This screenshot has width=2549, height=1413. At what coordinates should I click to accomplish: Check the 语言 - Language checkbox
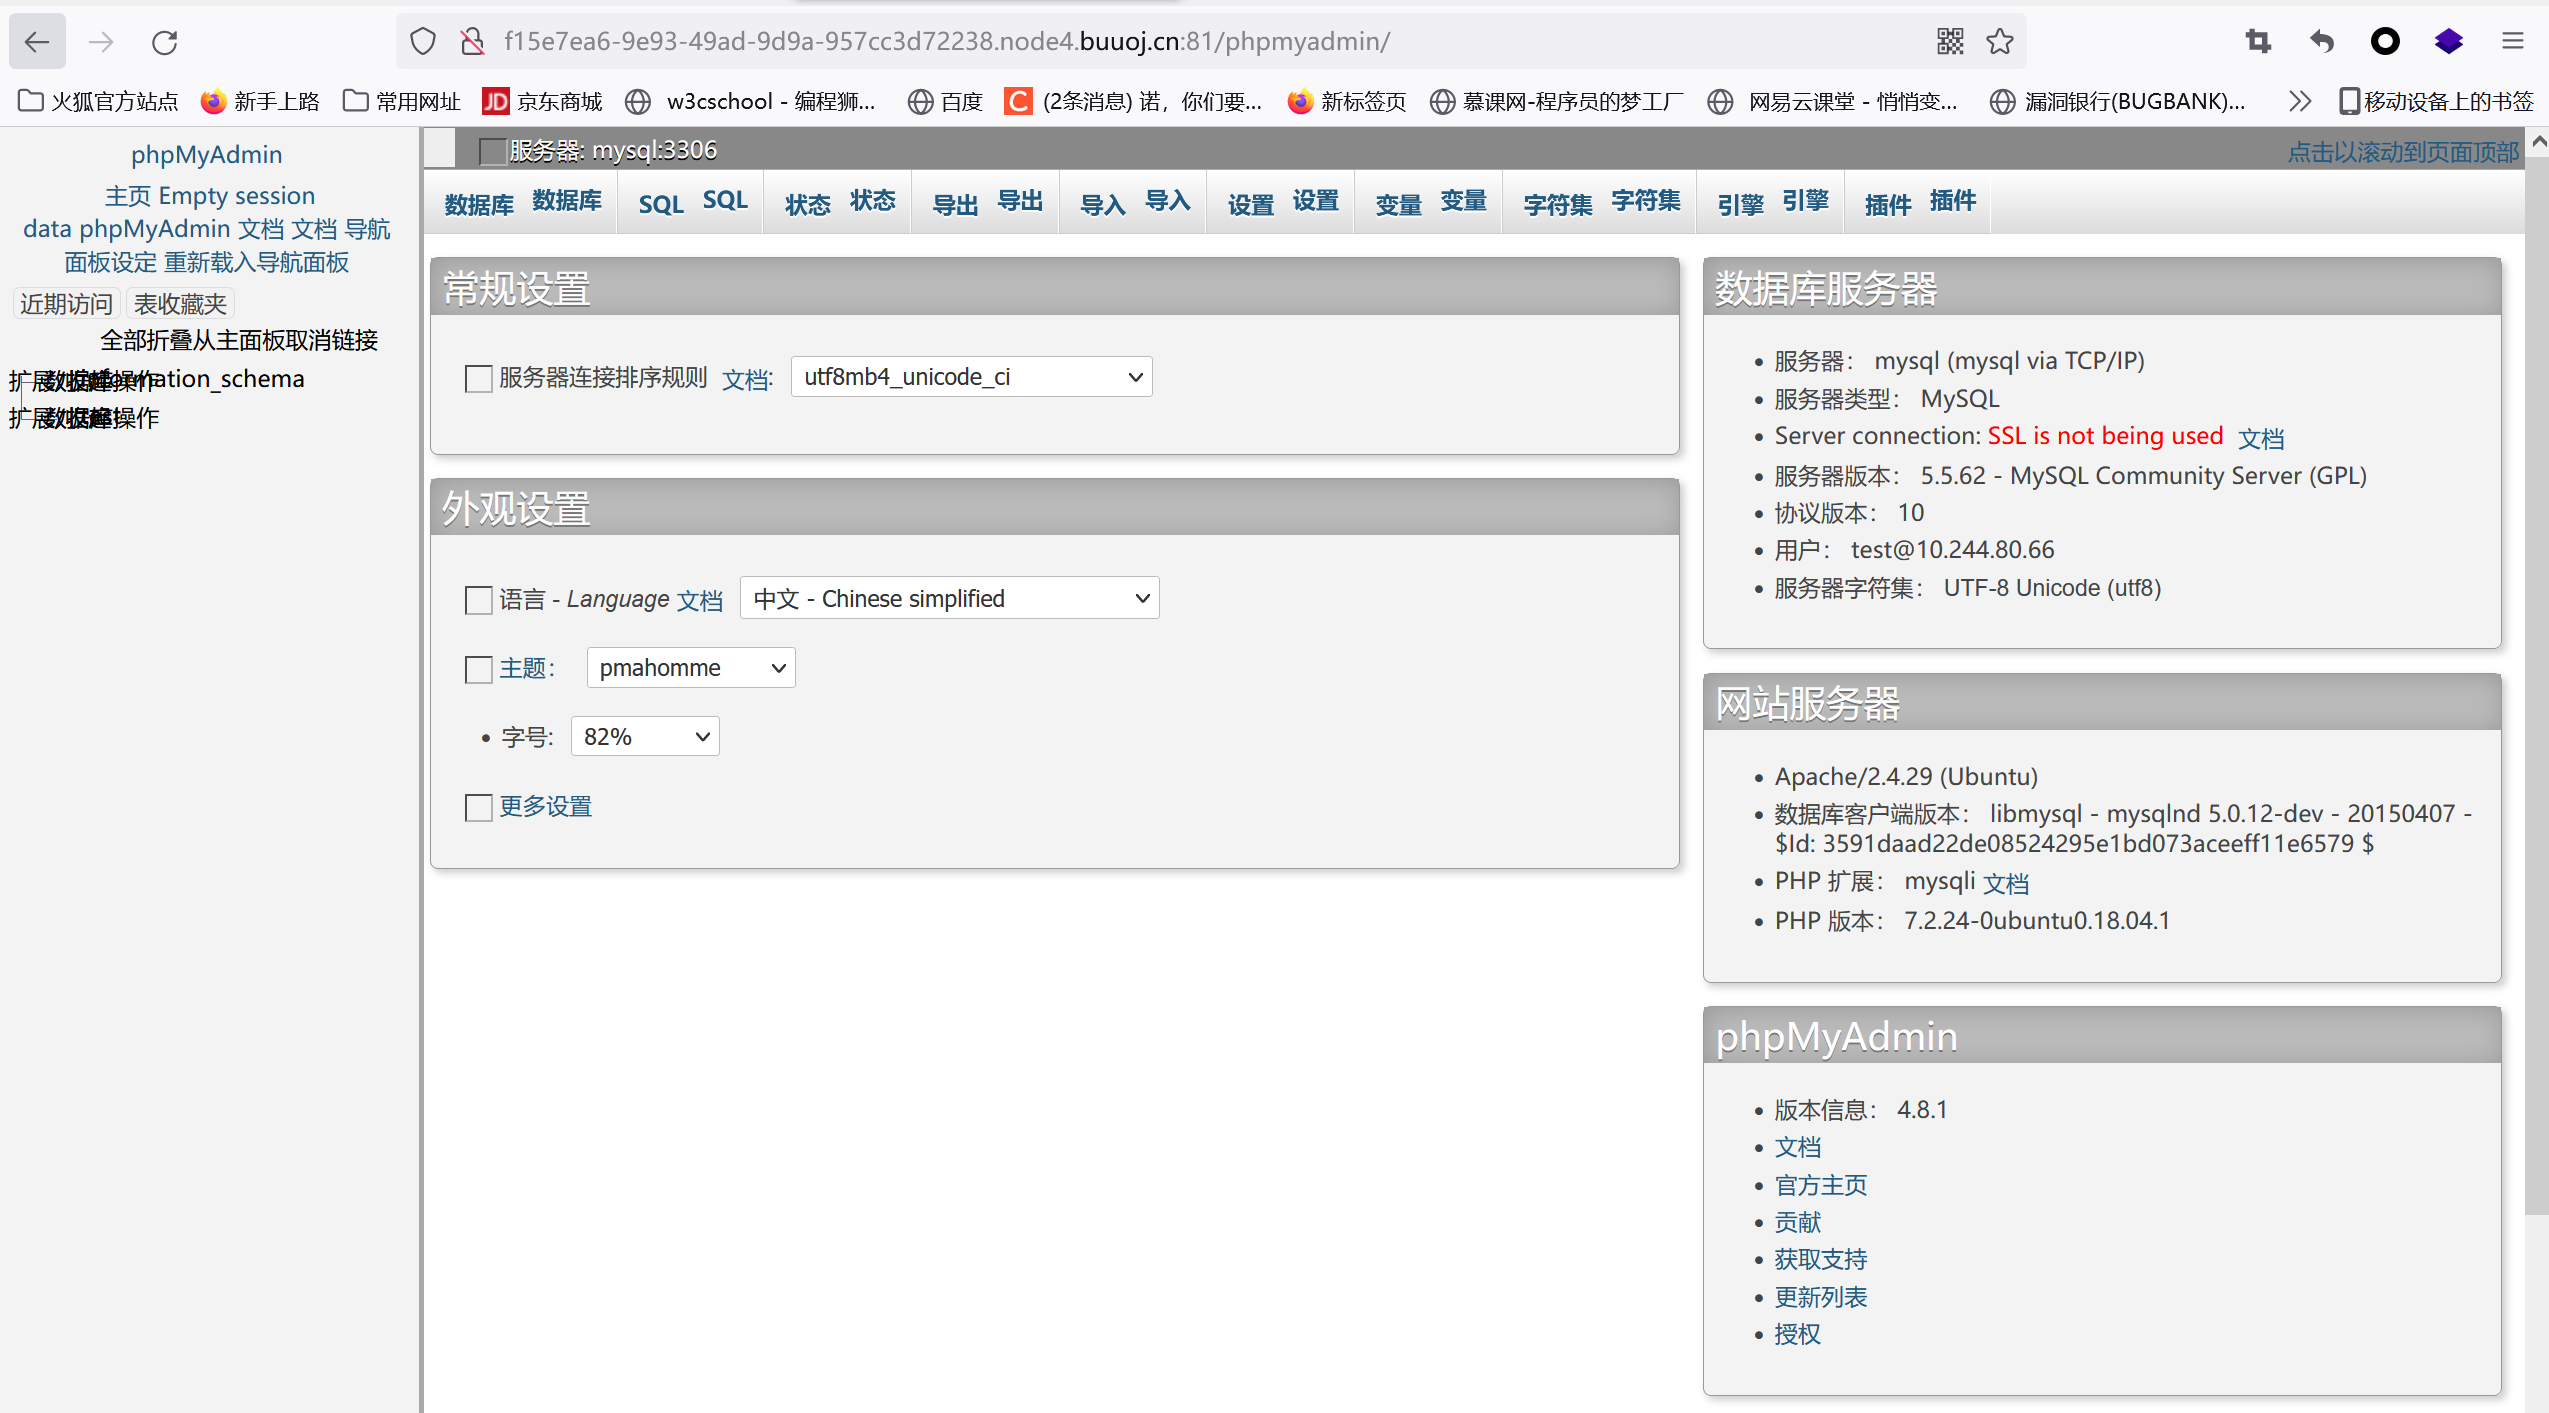(x=478, y=600)
